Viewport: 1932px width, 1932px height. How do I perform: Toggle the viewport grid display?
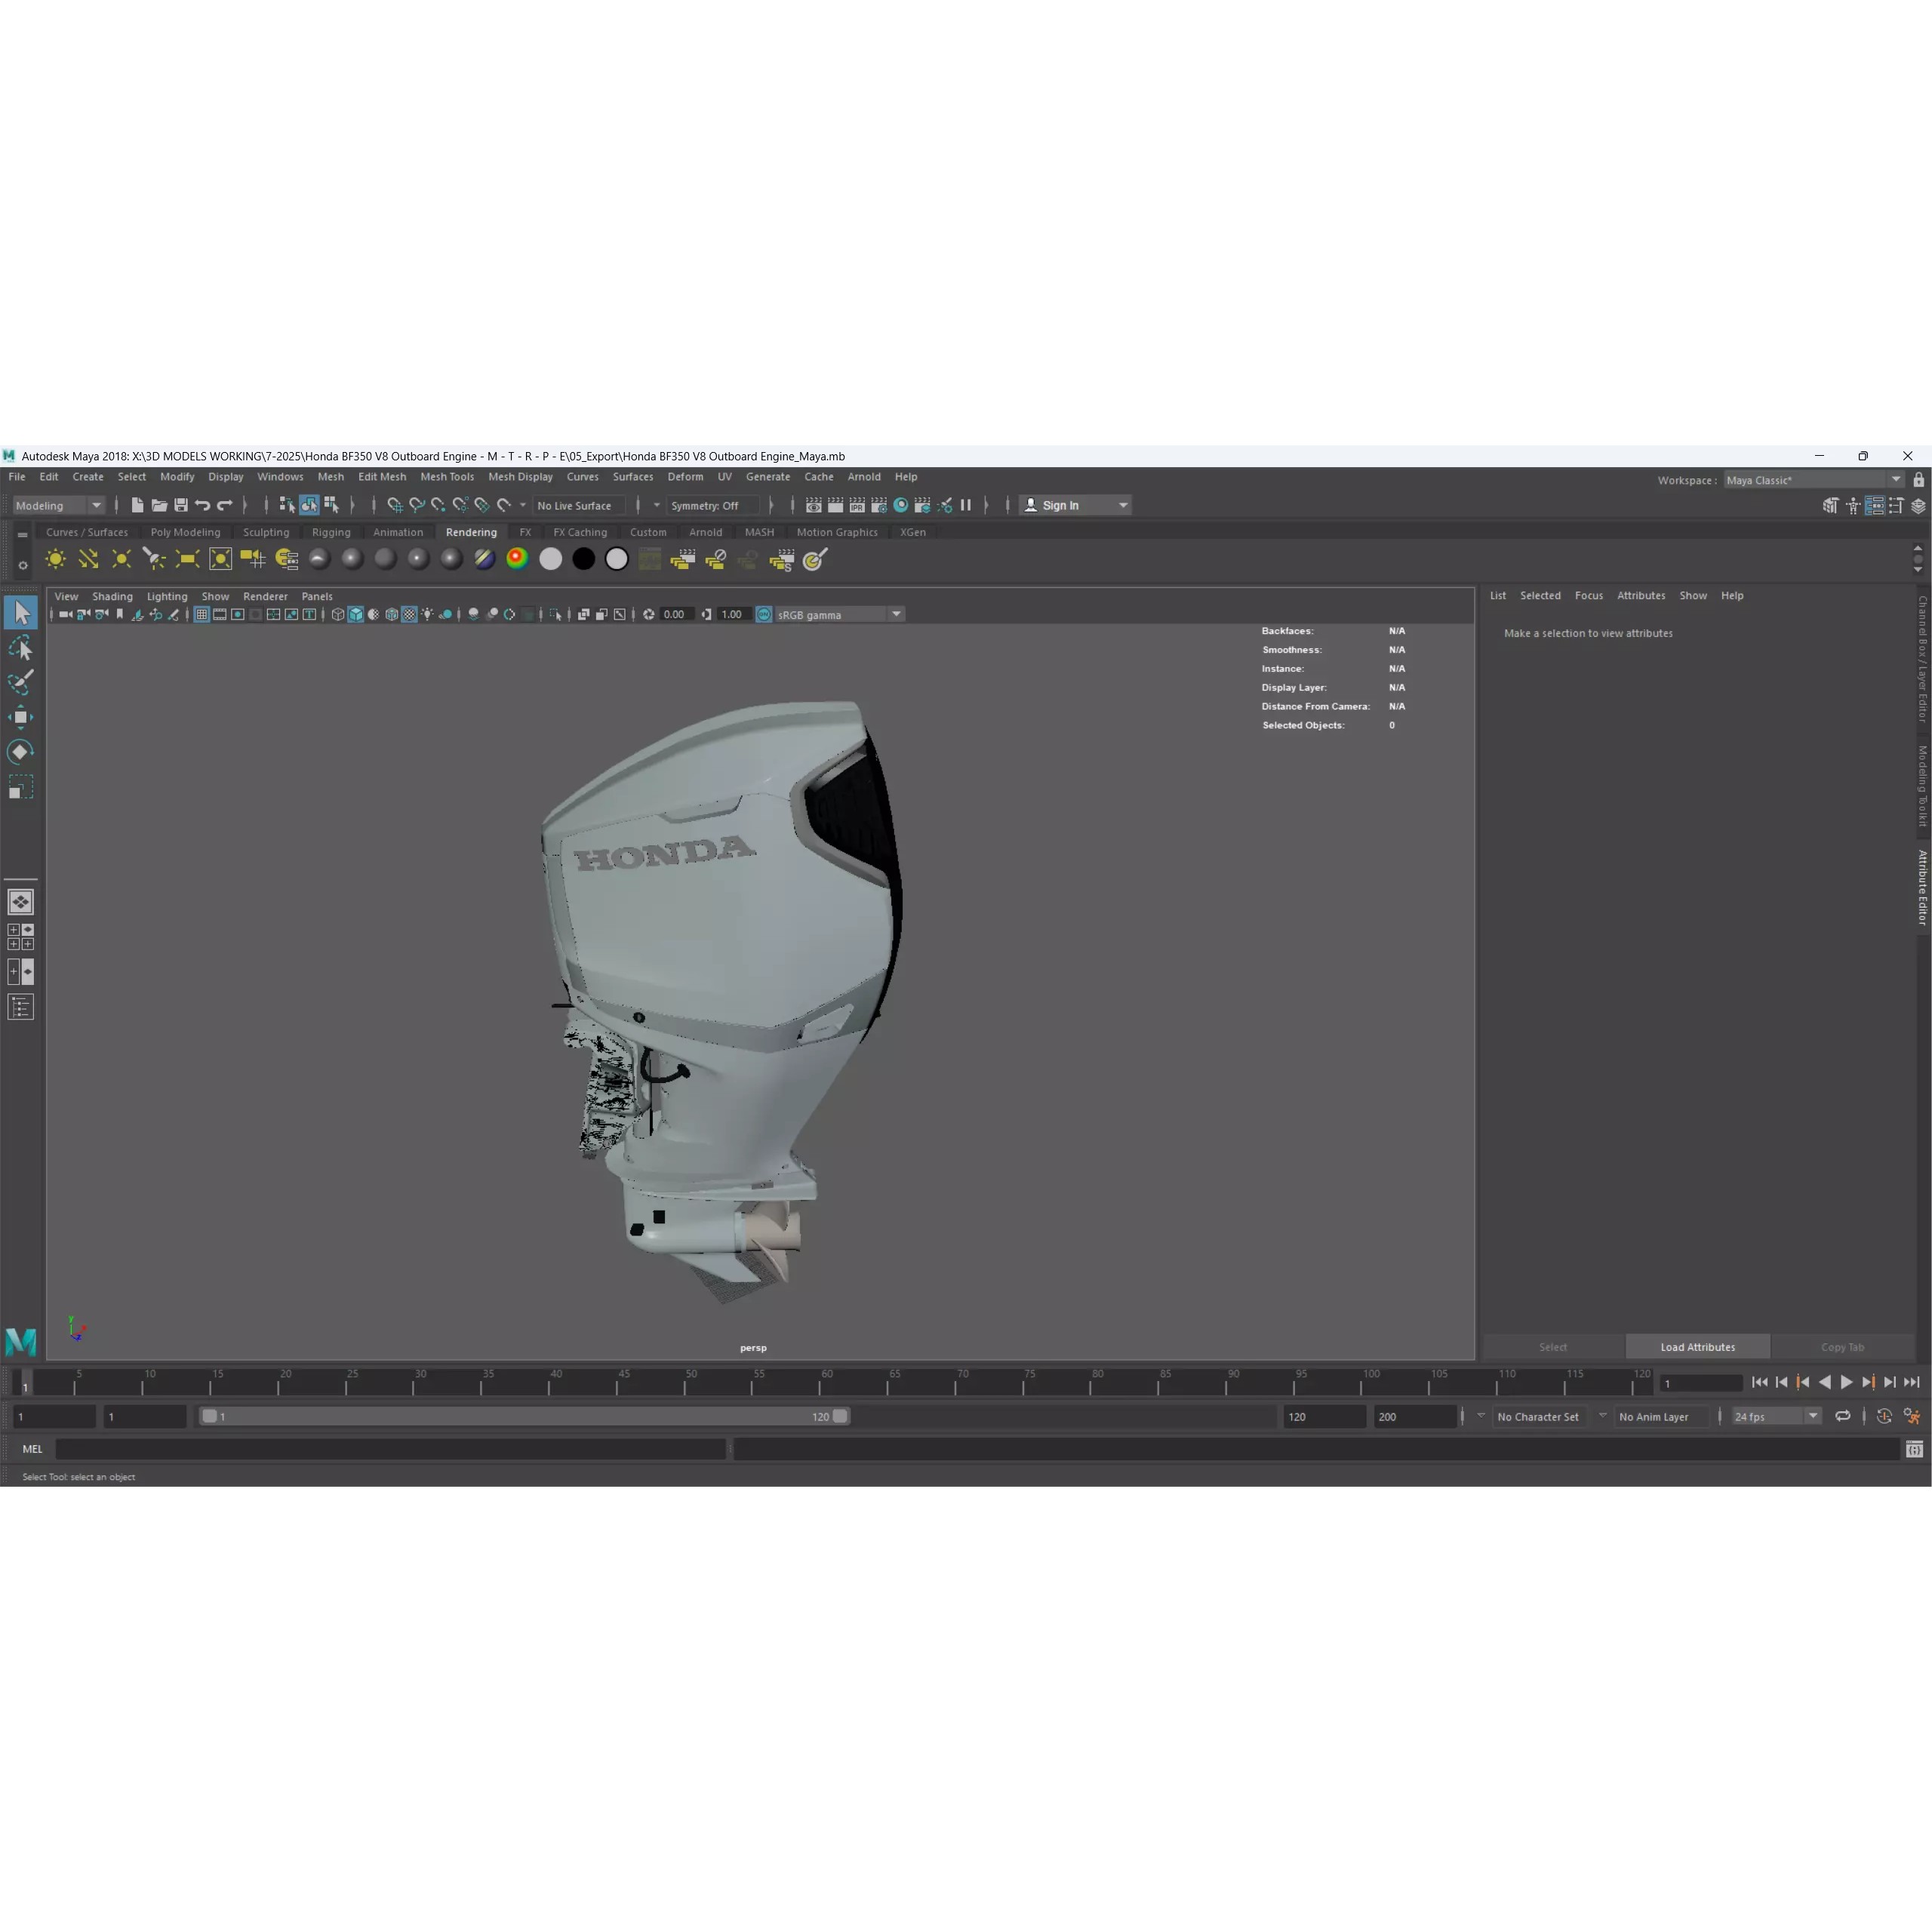[202, 614]
